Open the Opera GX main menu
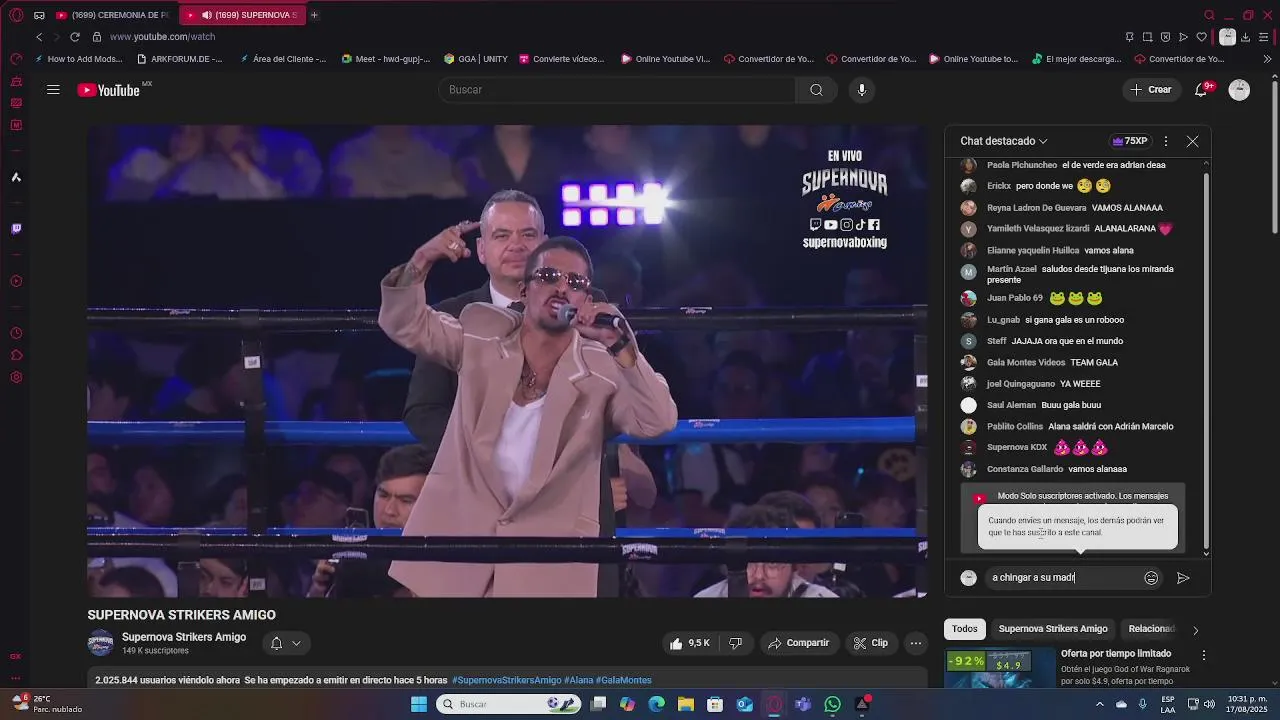This screenshot has width=1280, height=720. pyautogui.click(x=16, y=15)
